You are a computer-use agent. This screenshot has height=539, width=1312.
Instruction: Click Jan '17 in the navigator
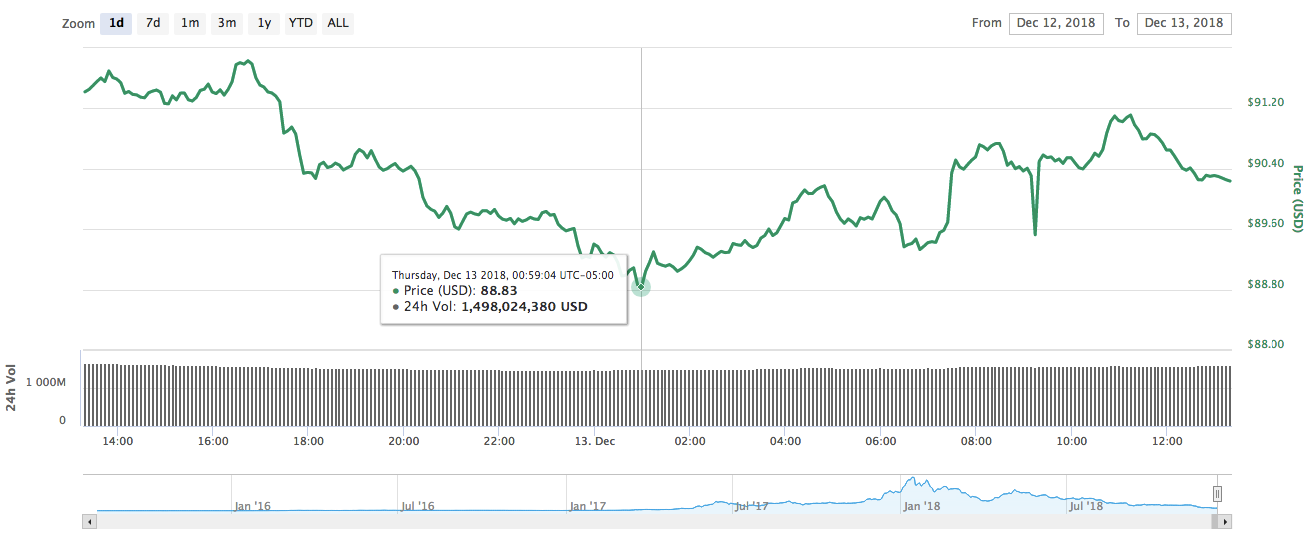coord(587,506)
